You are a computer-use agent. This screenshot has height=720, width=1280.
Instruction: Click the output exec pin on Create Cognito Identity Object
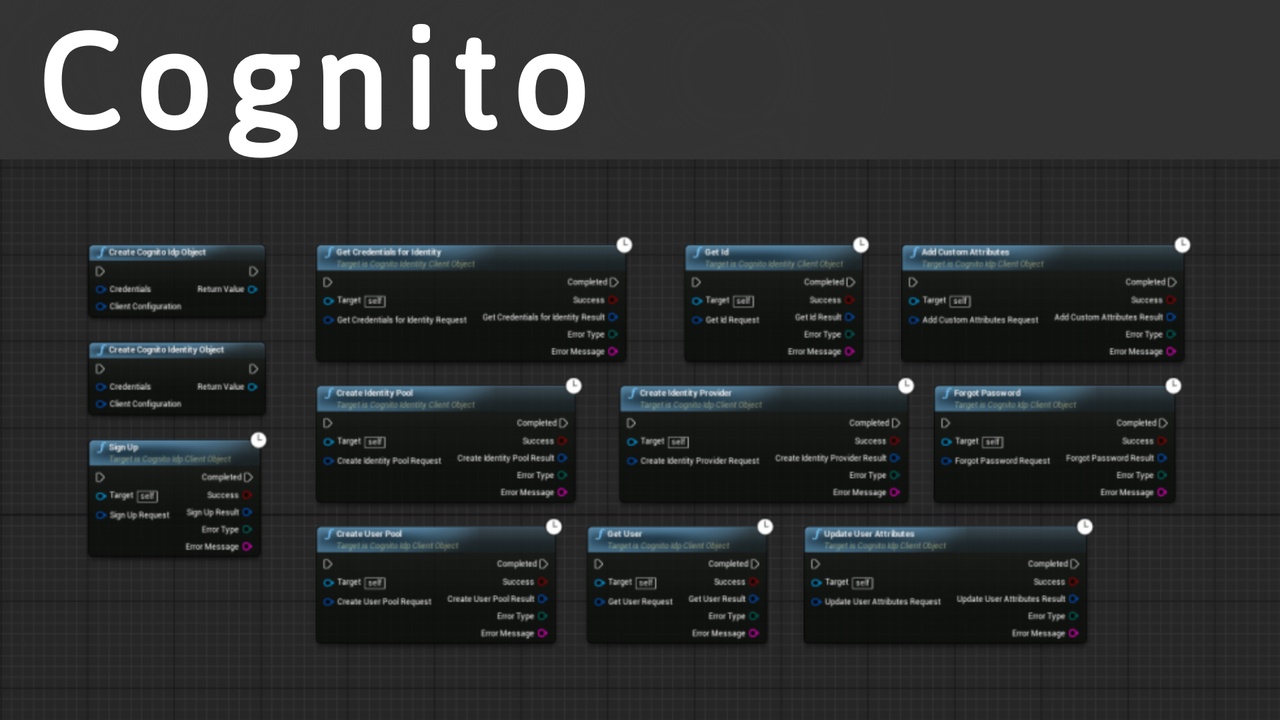(x=253, y=369)
